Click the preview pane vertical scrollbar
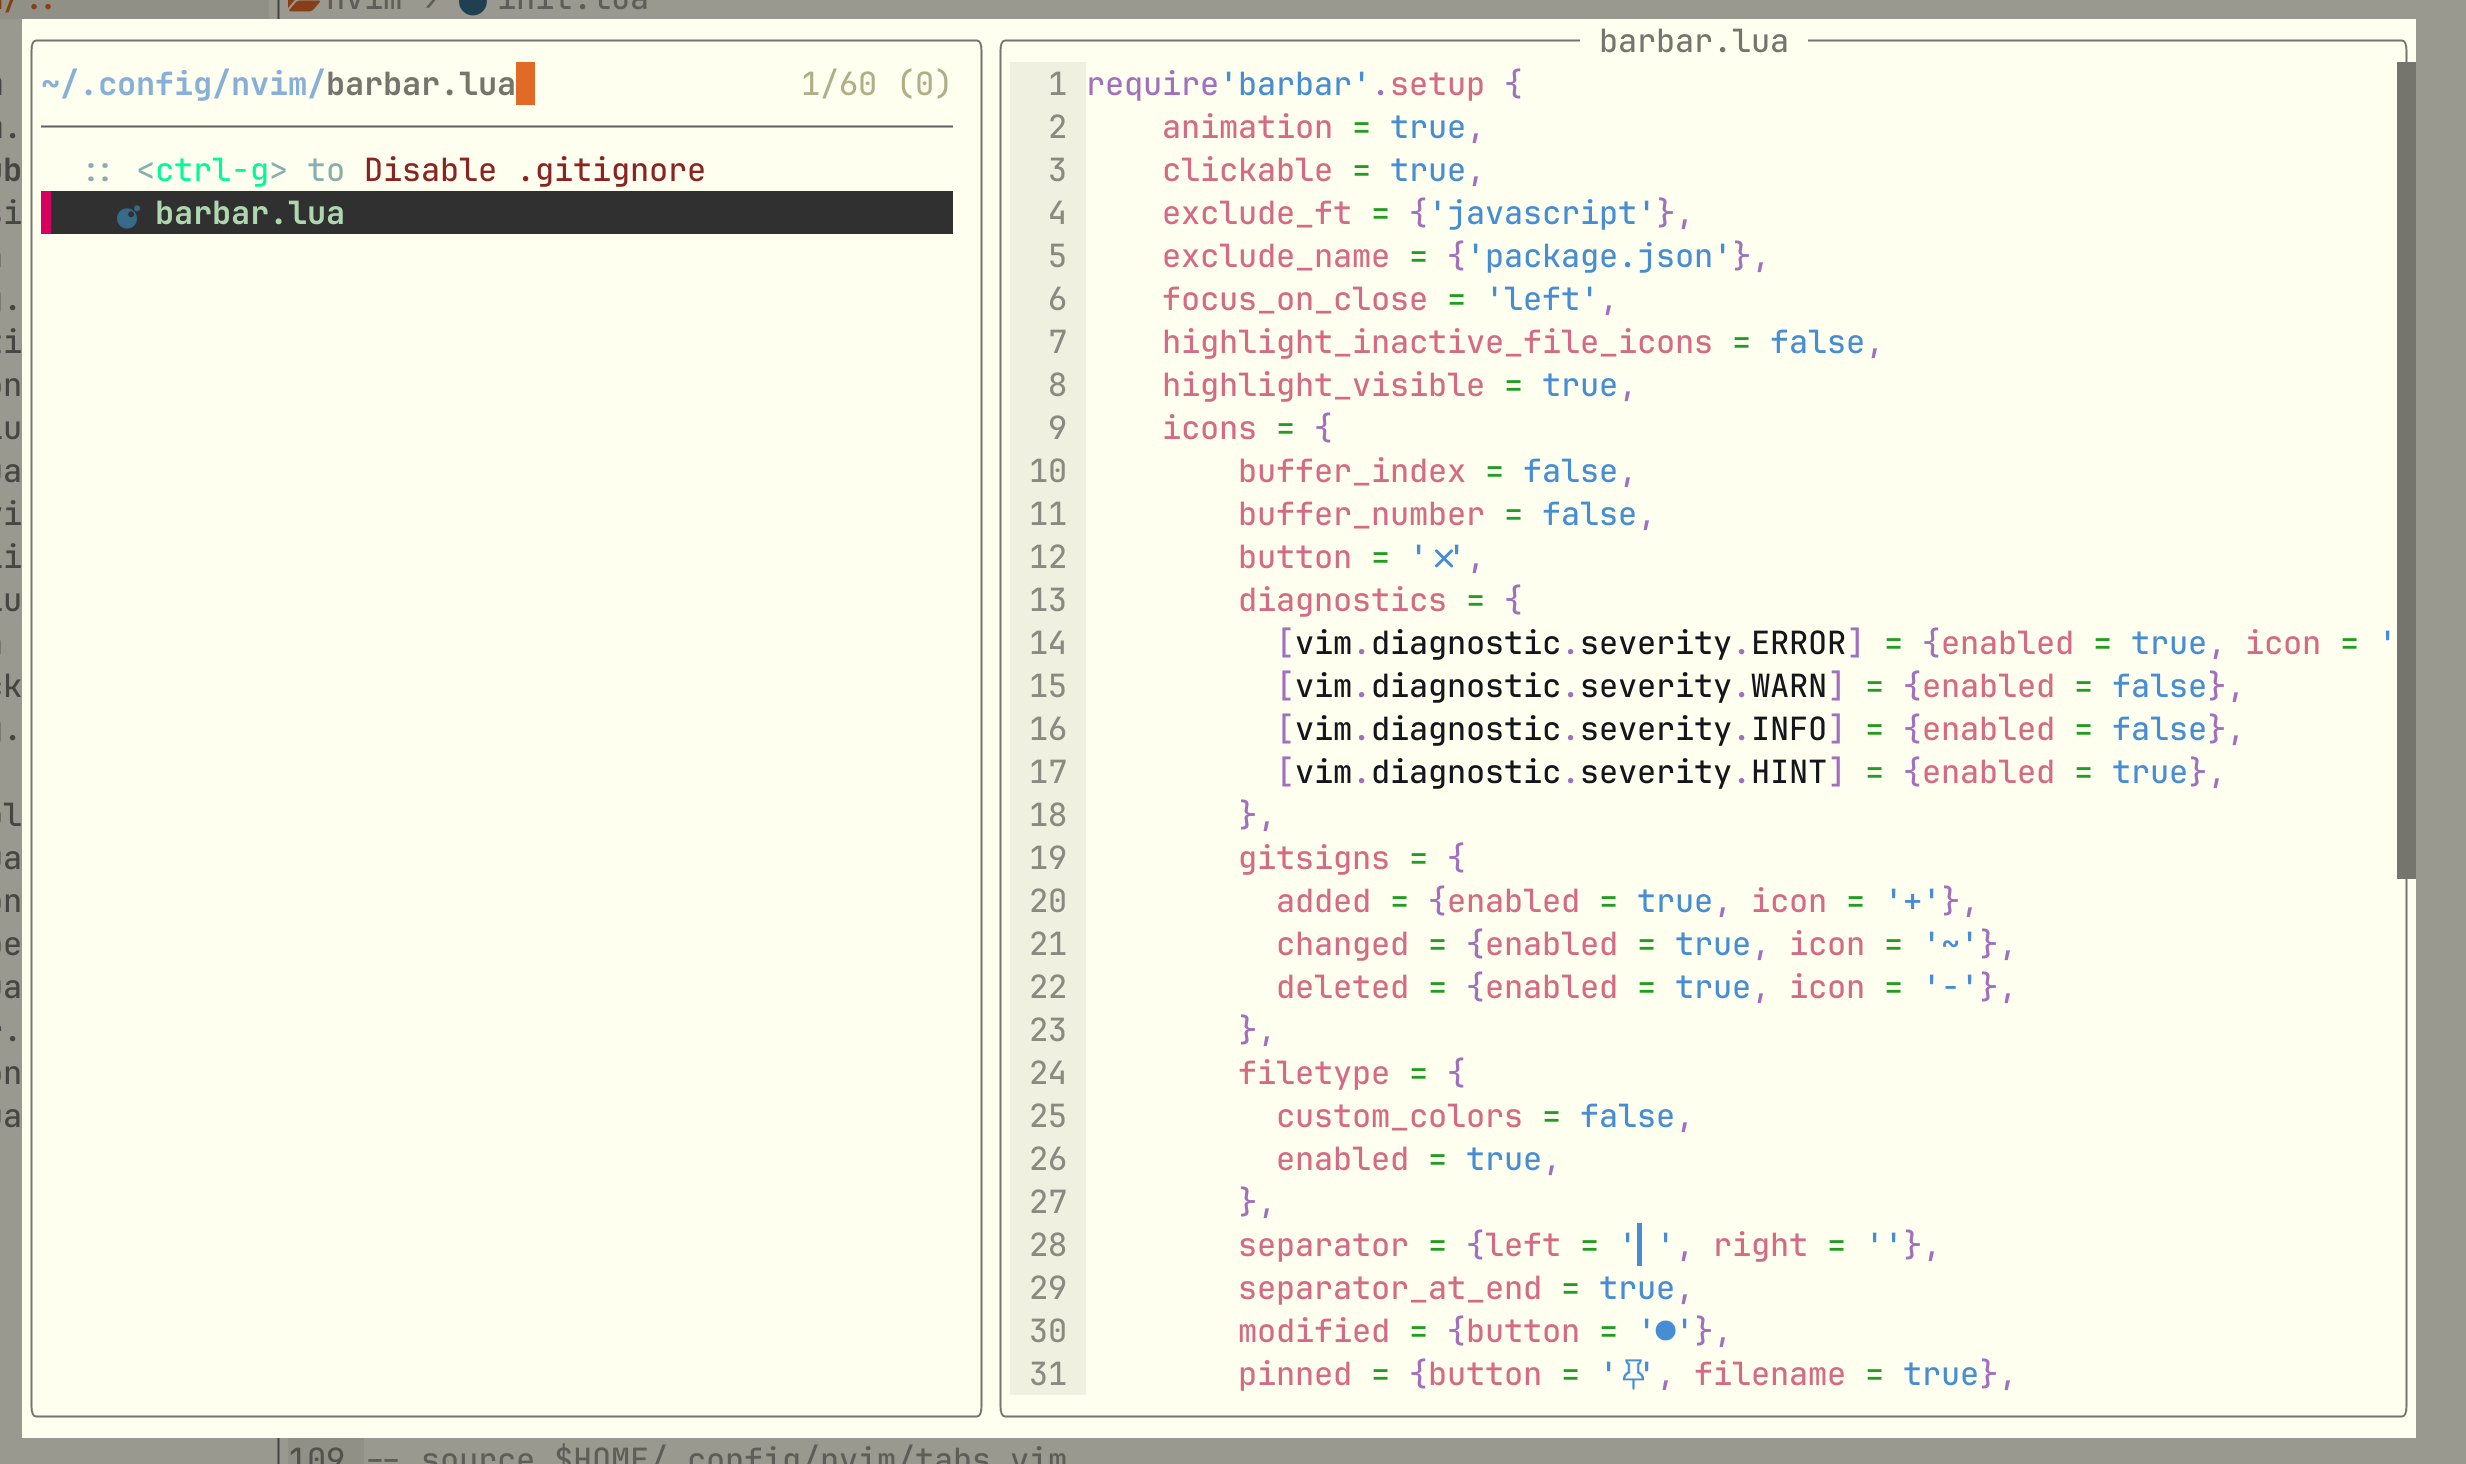Screen dimensions: 2466x1464 tap(2406, 470)
